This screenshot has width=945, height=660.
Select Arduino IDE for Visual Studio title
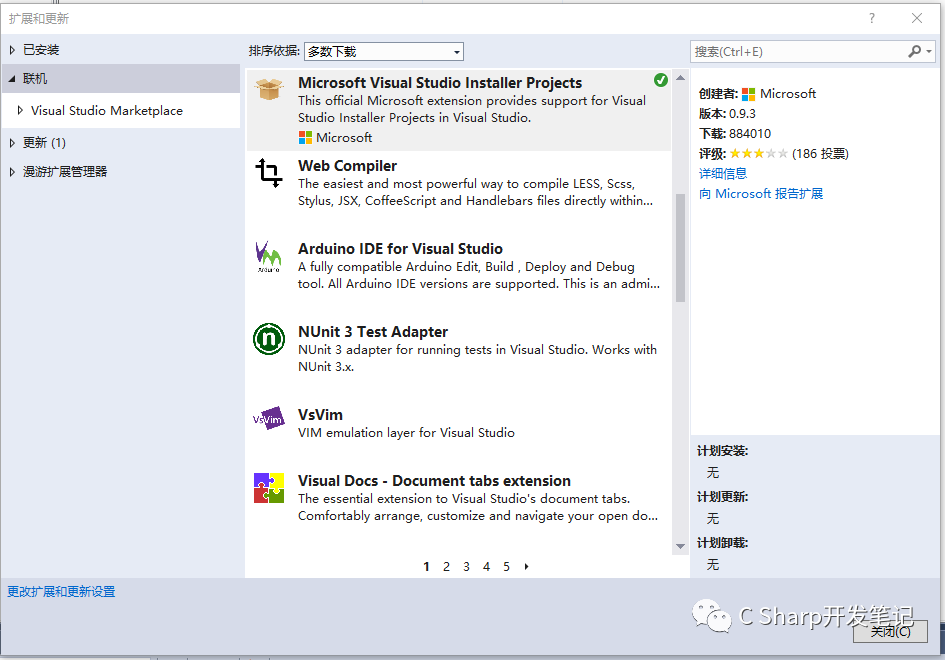coord(400,249)
